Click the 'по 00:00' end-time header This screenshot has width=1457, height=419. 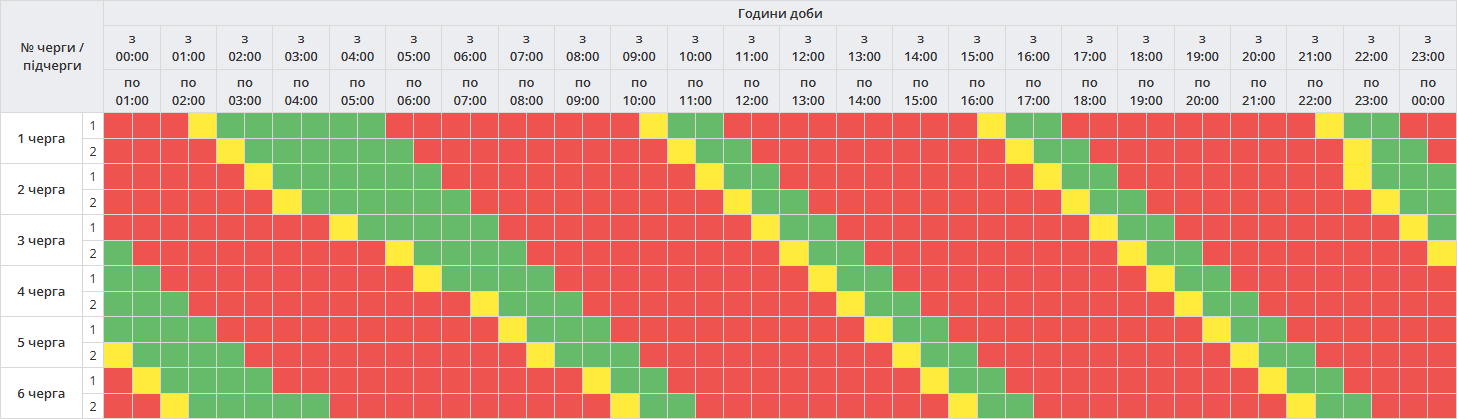(1428, 91)
